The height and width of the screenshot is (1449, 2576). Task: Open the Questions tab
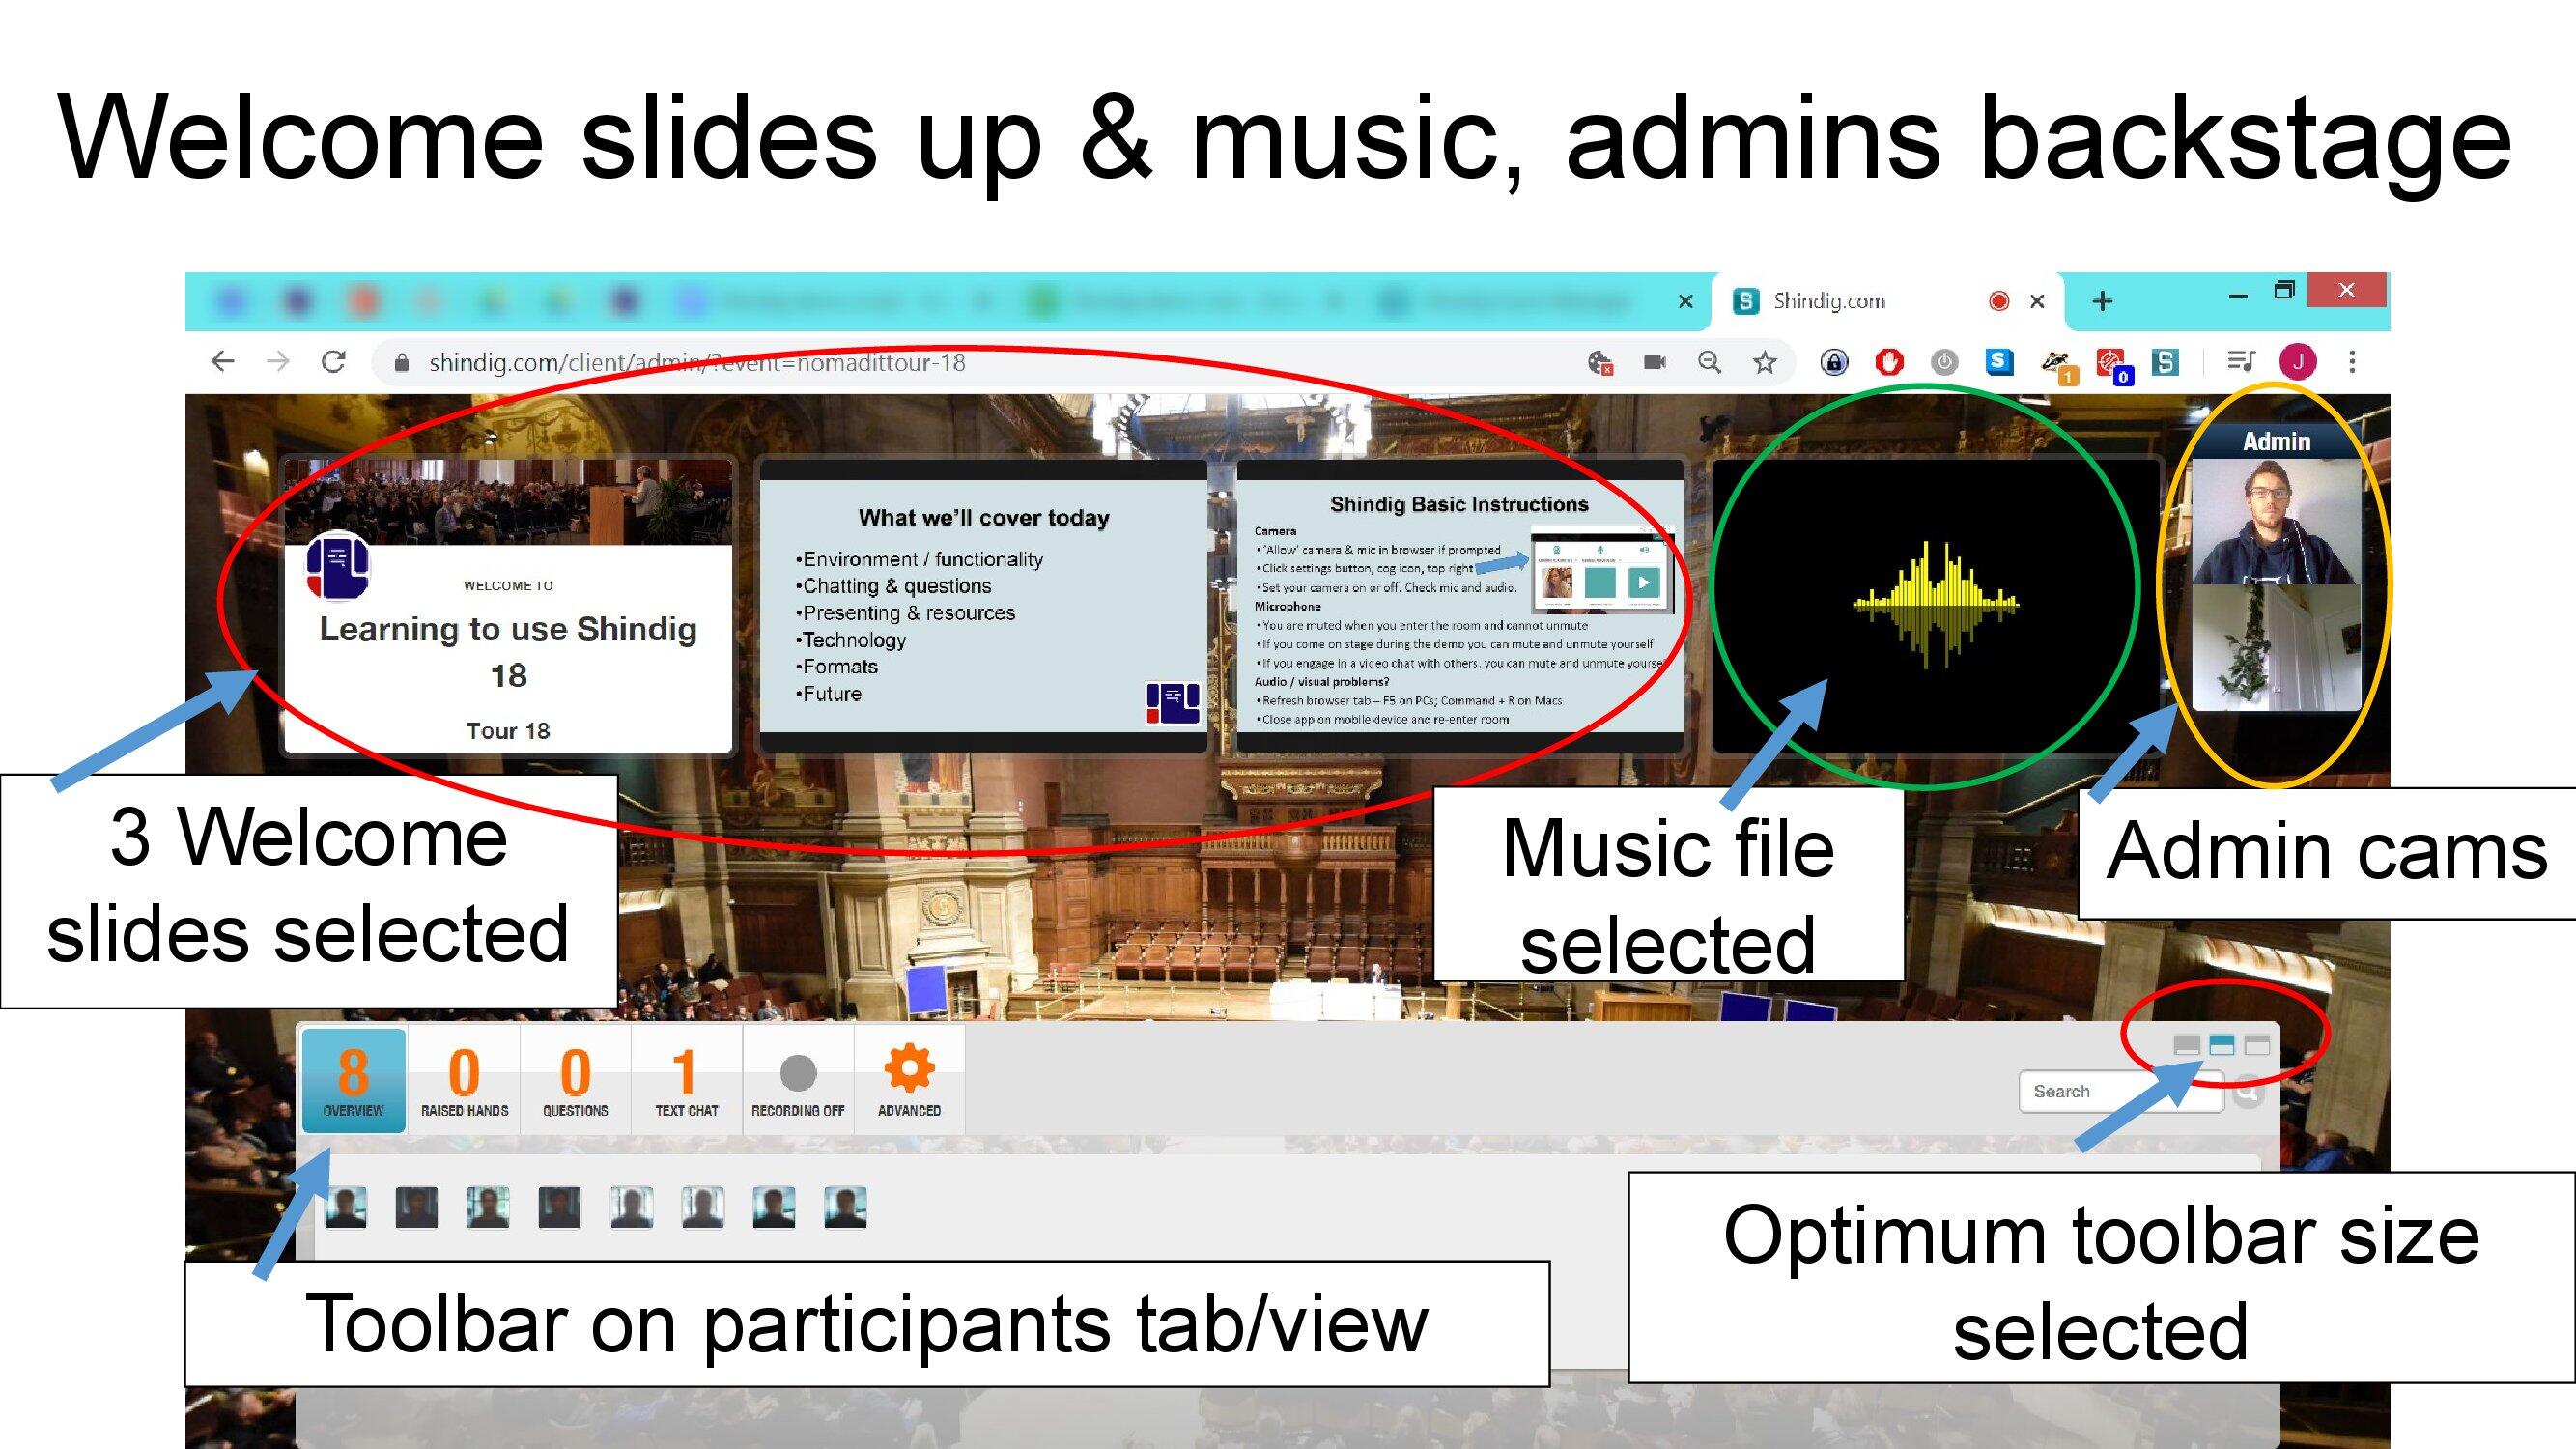[575, 1079]
